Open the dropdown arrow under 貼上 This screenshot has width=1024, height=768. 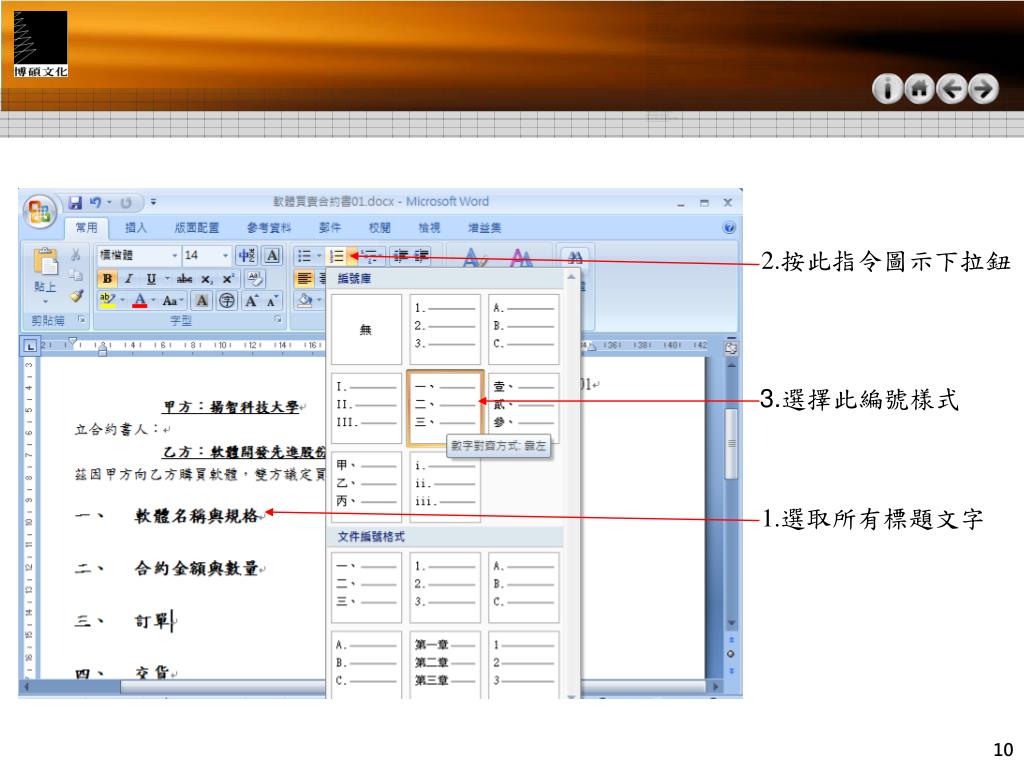(45, 302)
